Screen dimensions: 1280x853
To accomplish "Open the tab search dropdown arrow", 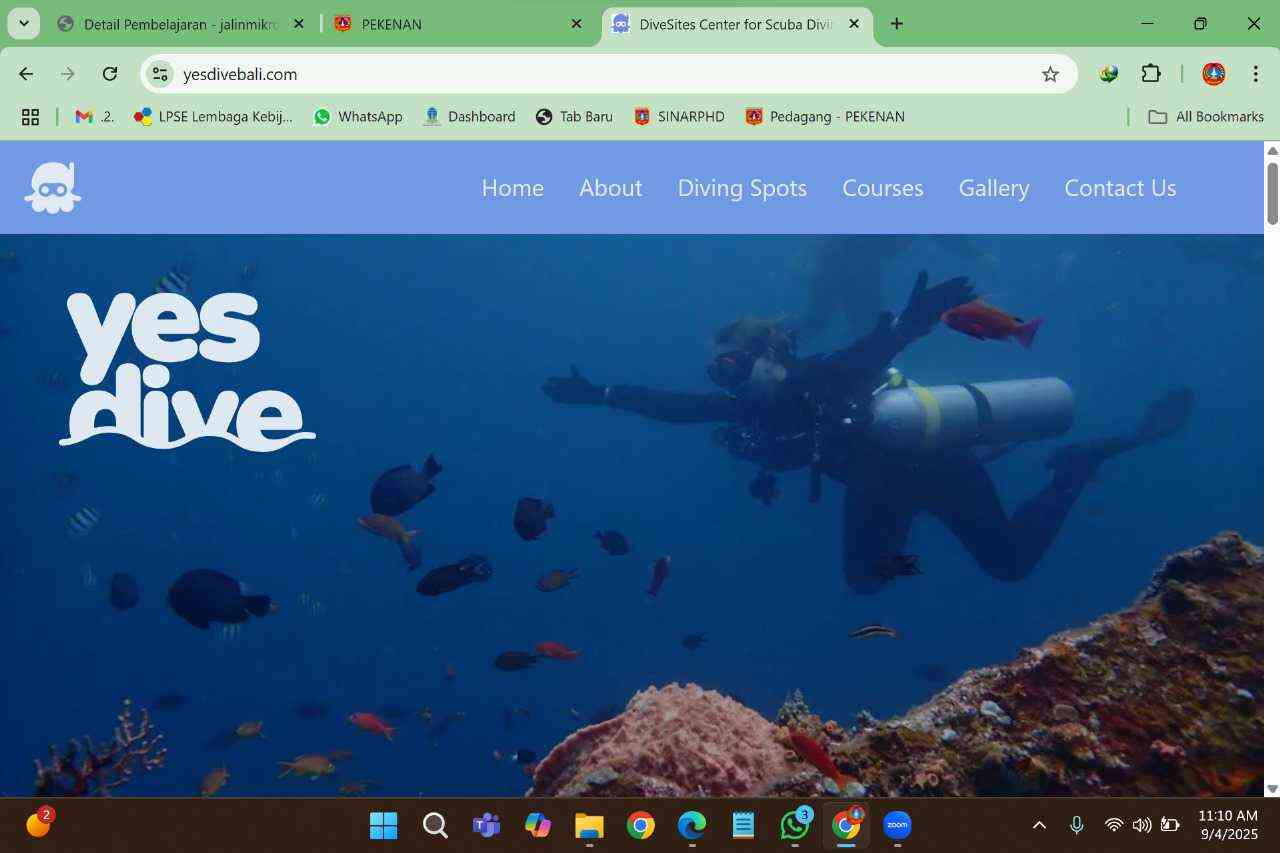I will tap(23, 24).
